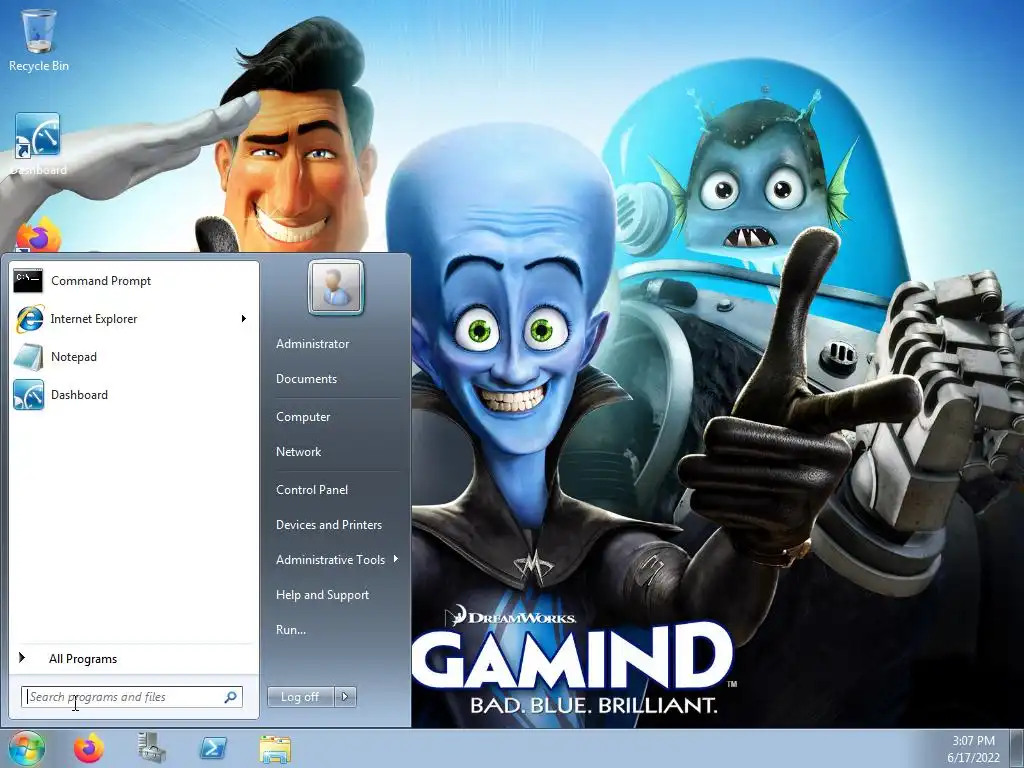This screenshot has height=768, width=1024.
Task: Click the date 6/17/2022 in the tray
Action: click(973, 758)
